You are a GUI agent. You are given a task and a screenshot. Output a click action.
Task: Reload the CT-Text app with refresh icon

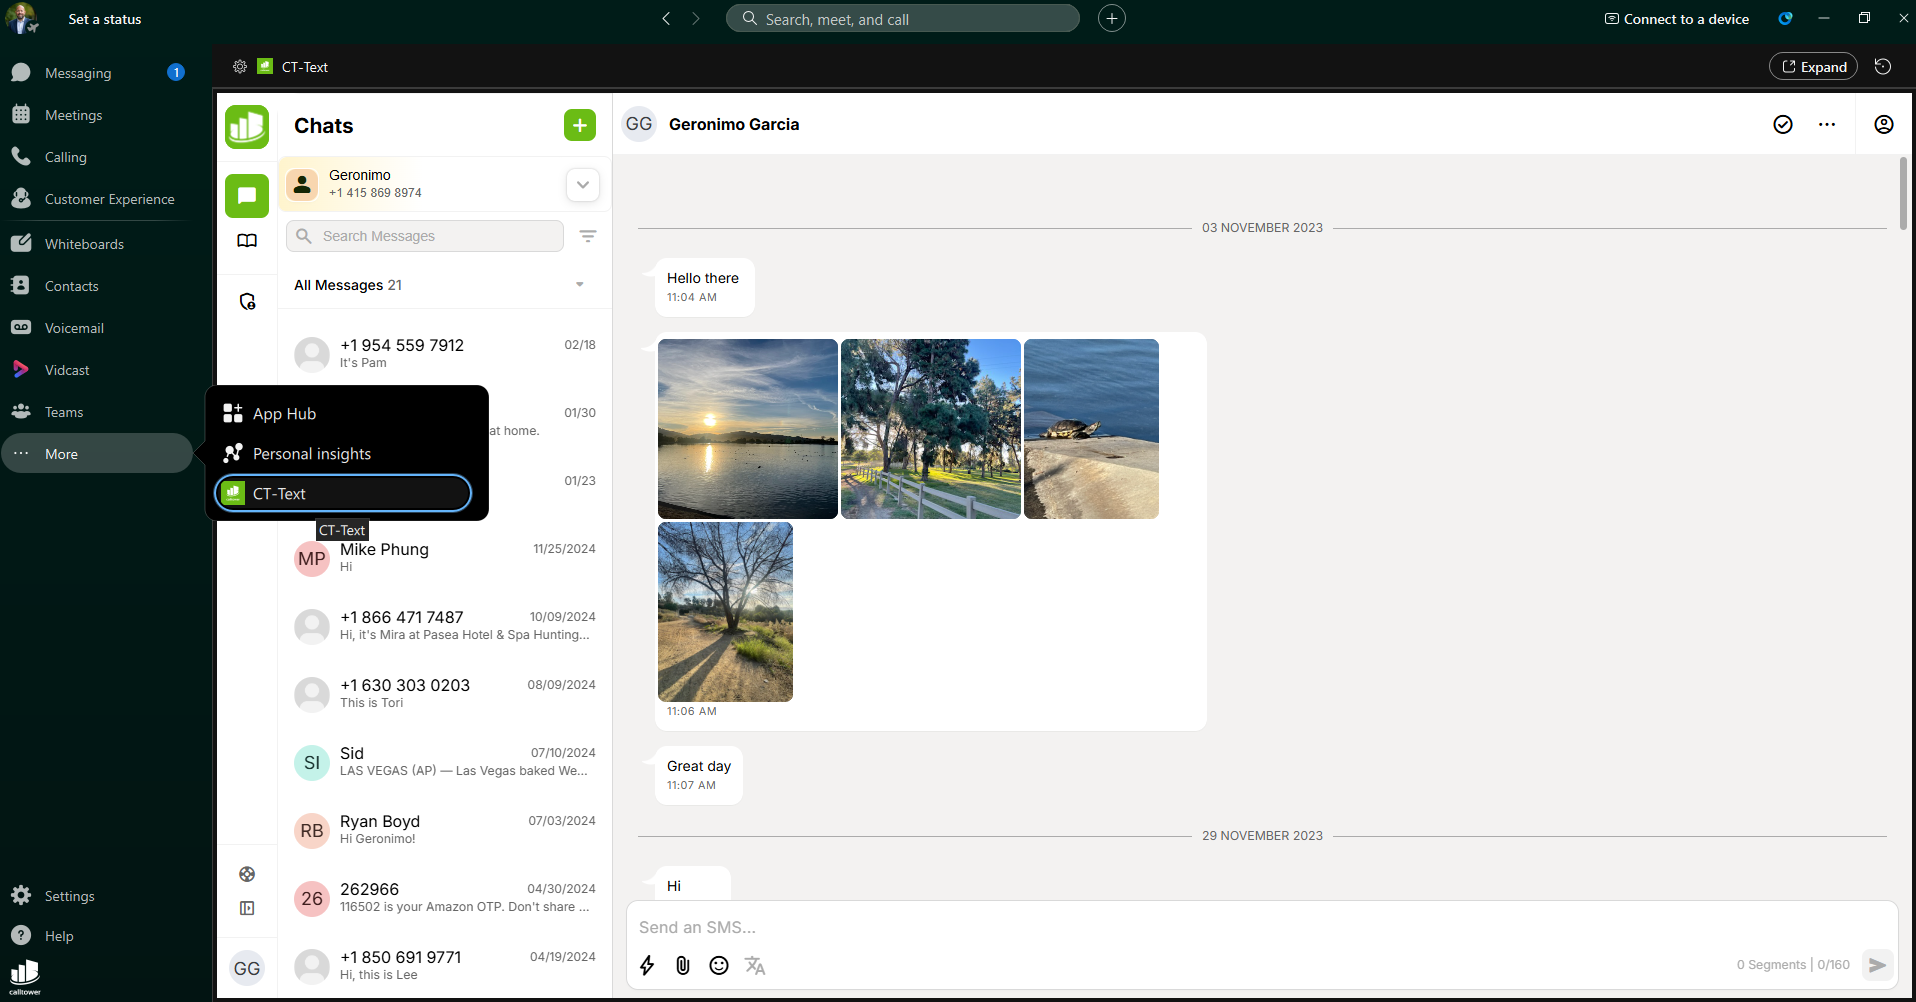[1882, 67]
